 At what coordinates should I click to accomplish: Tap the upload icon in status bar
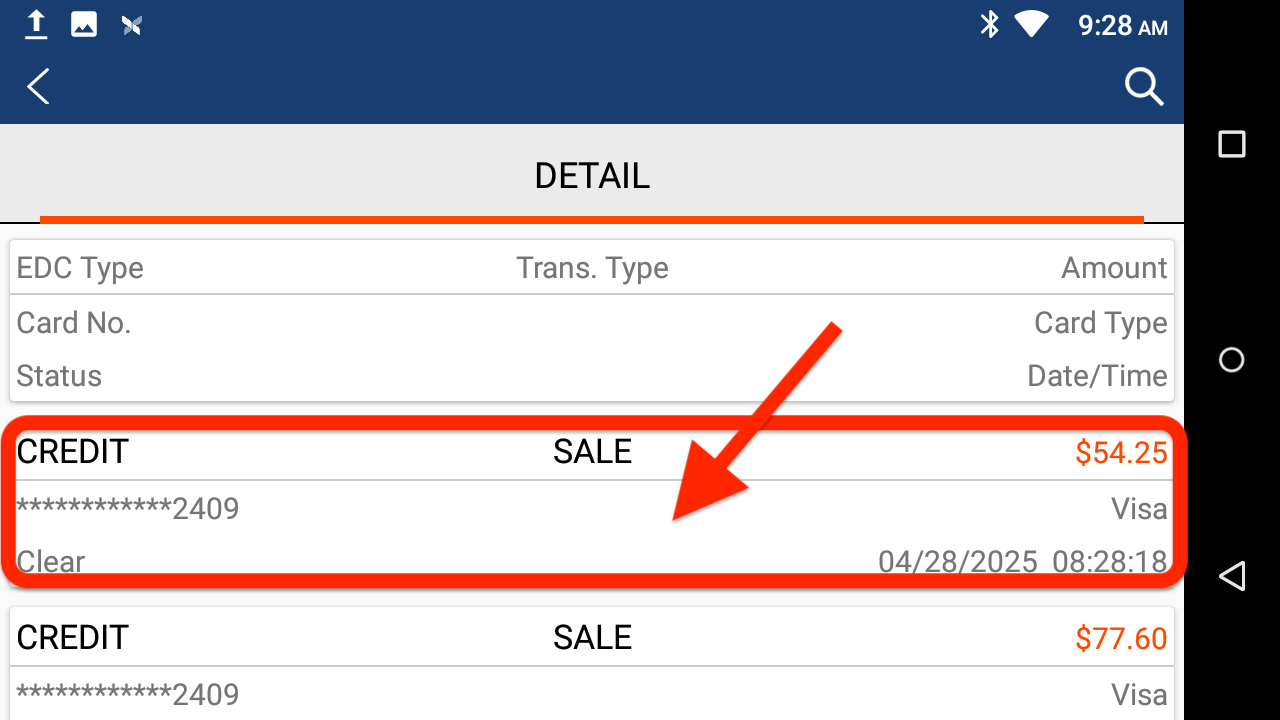pyautogui.click(x=36, y=25)
